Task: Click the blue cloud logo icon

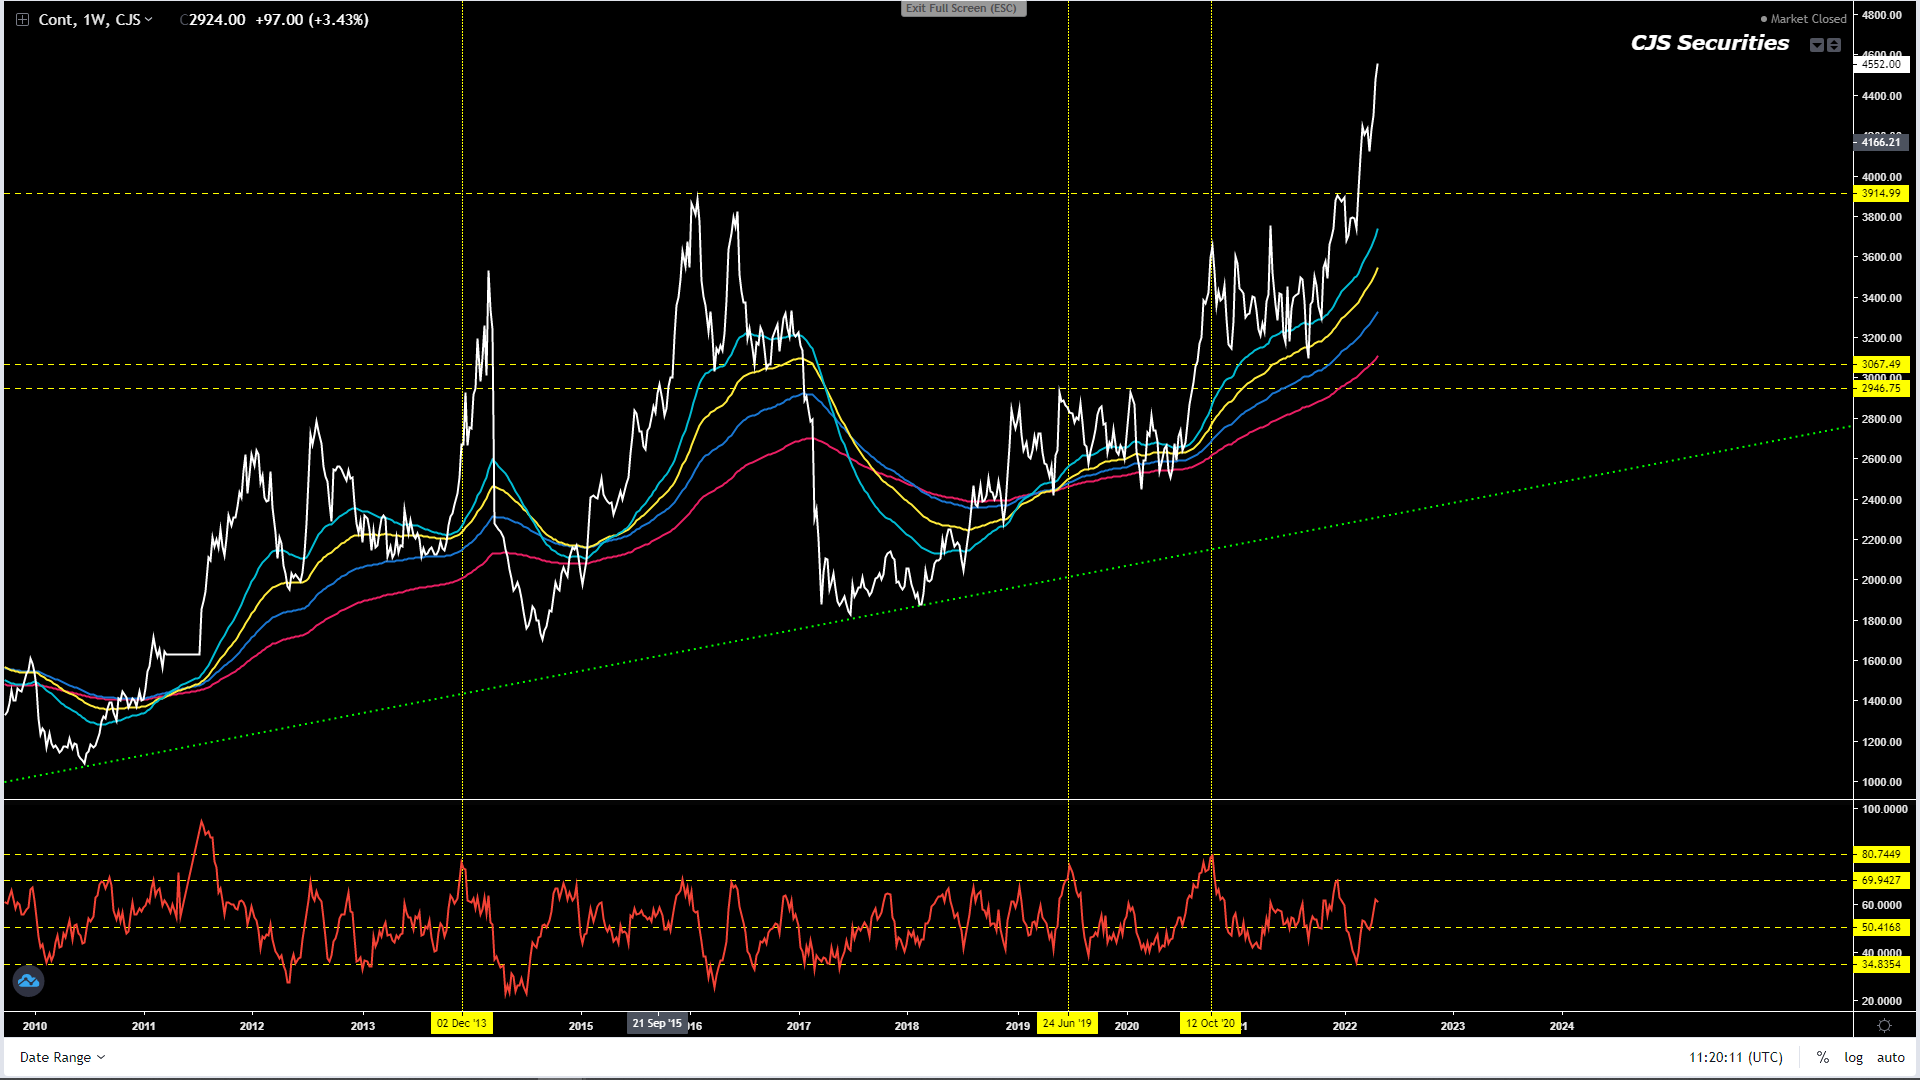Action: coord(28,981)
